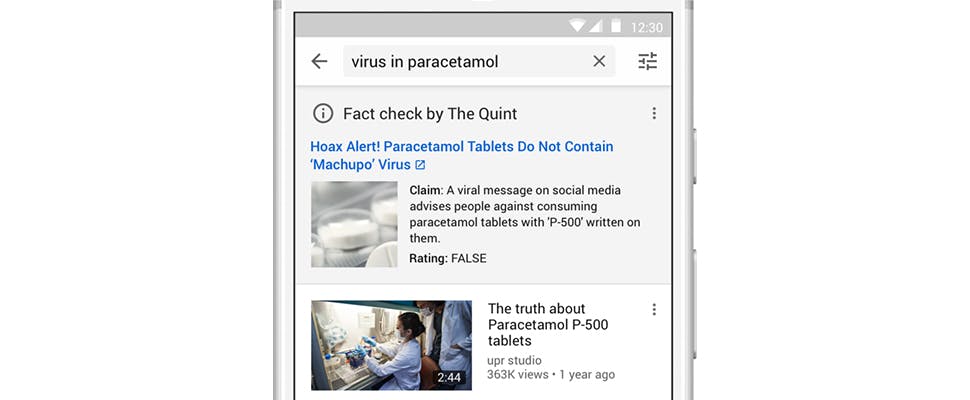Open the paracetamol tablets fact check image
Image resolution: width=970 pixels, height=400 pixels.
[x=354, y=224]
